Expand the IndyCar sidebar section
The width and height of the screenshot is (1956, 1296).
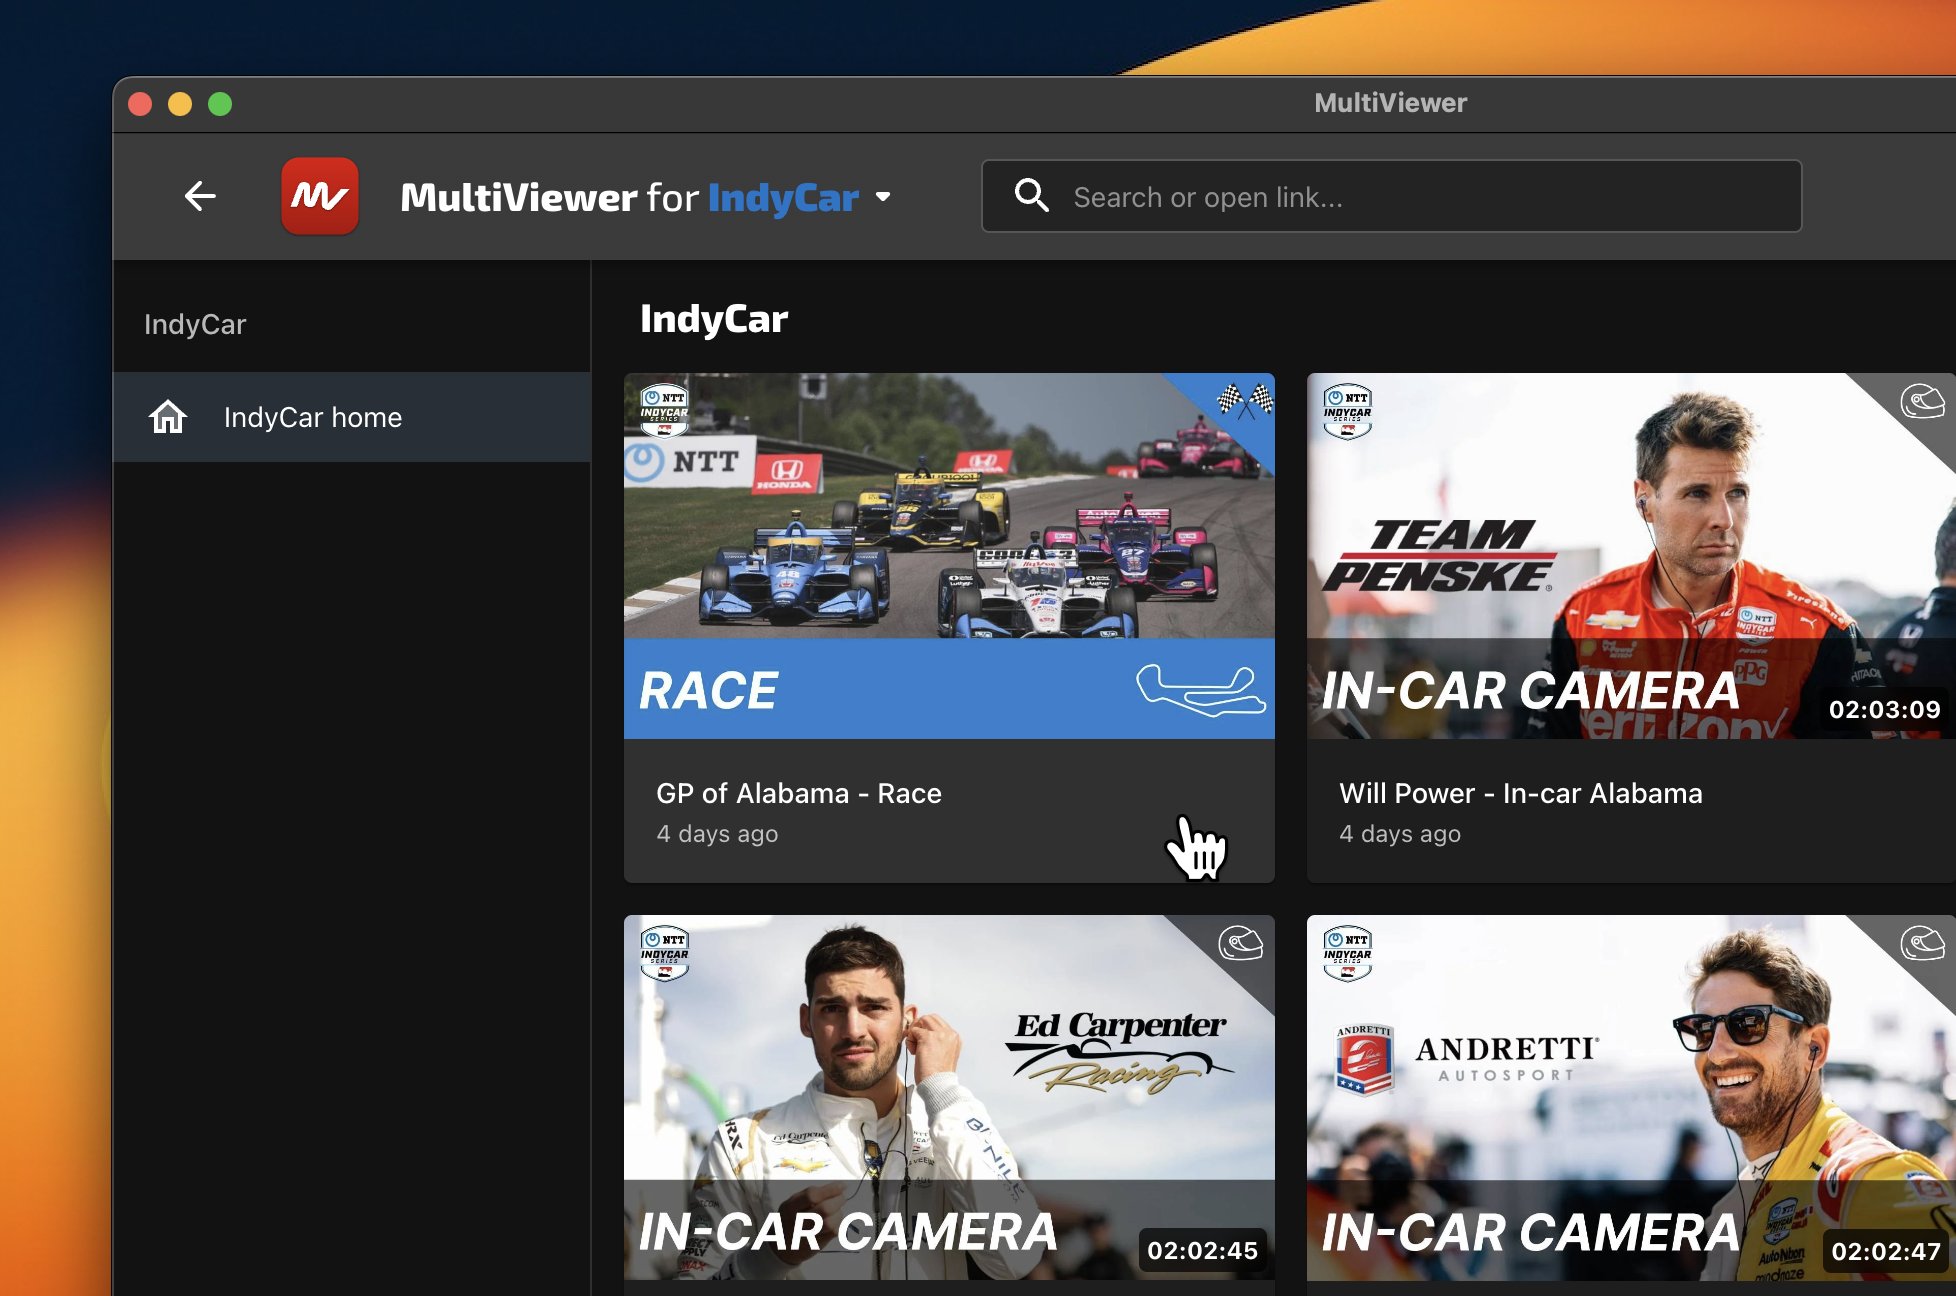(x=195, y=324)
